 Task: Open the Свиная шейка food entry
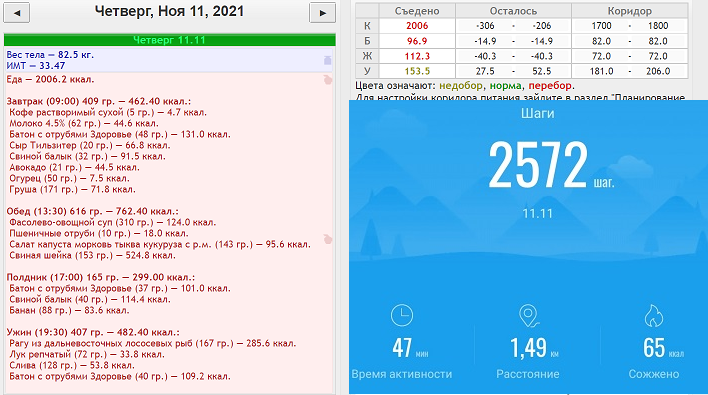(92, 256)
